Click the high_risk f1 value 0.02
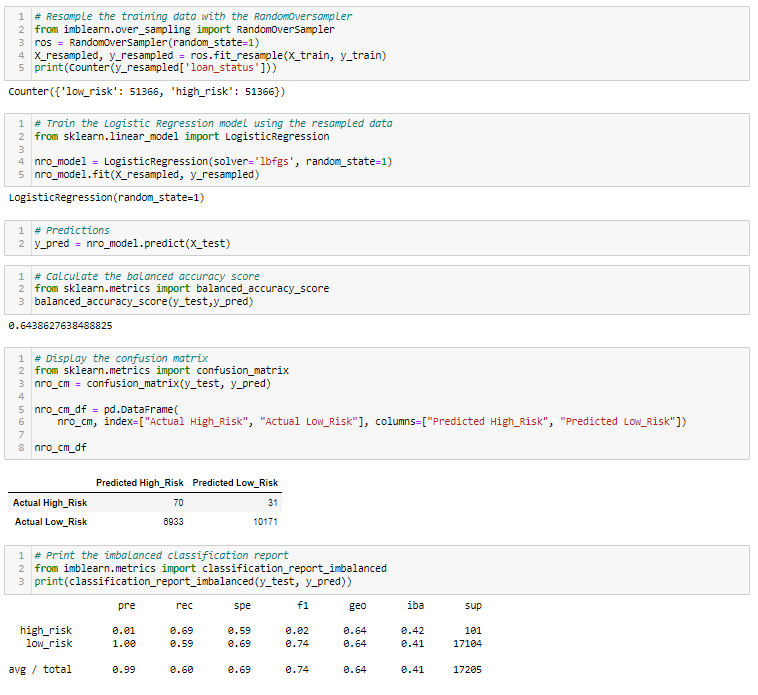758x695 pixels. click(x=297, y=631)
